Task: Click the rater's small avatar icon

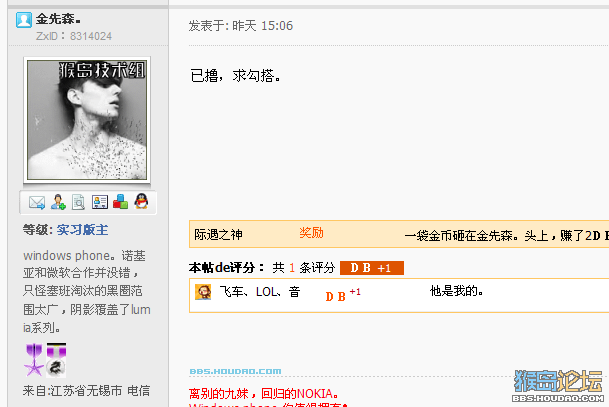Action: [203, 292]
